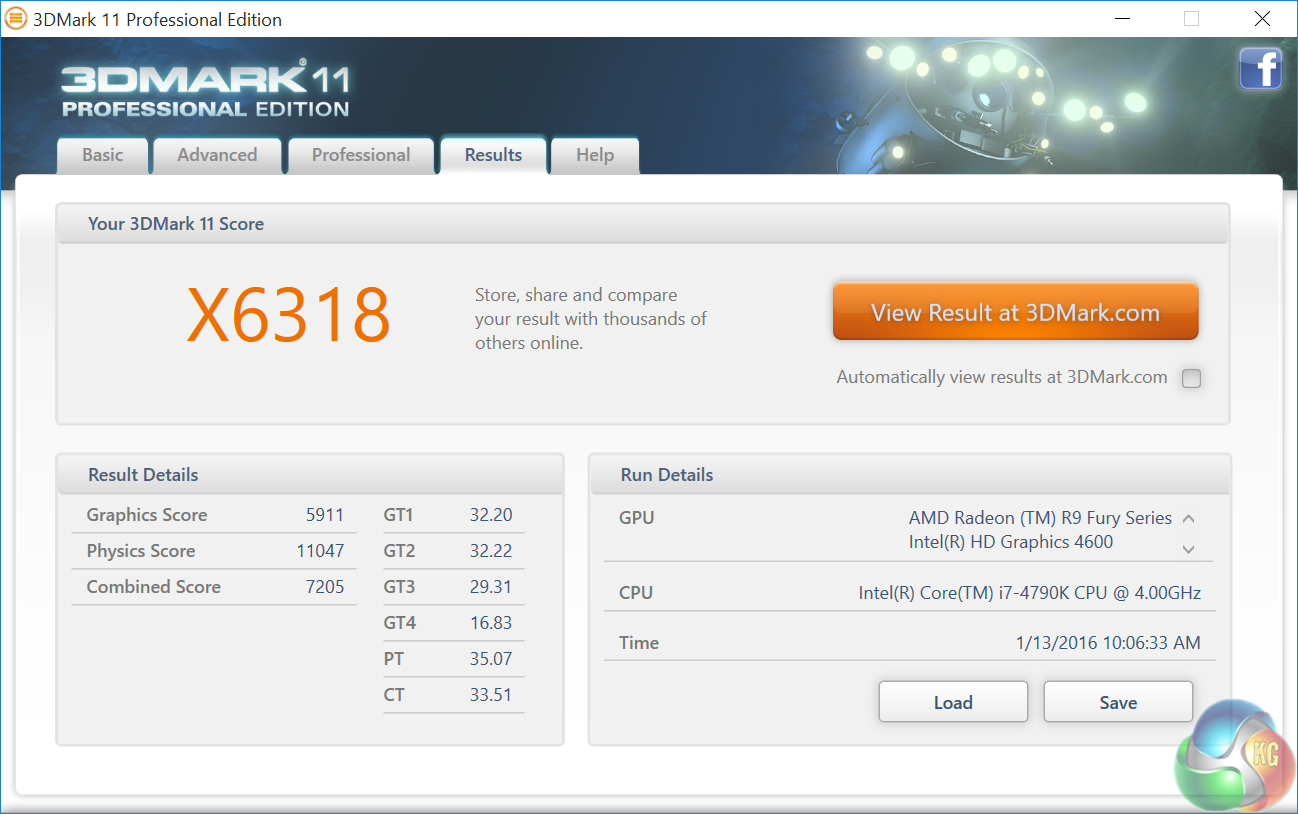
Task: Click the GT4 result 16.83
Action: pyautogui.click(x=491, y=623)
